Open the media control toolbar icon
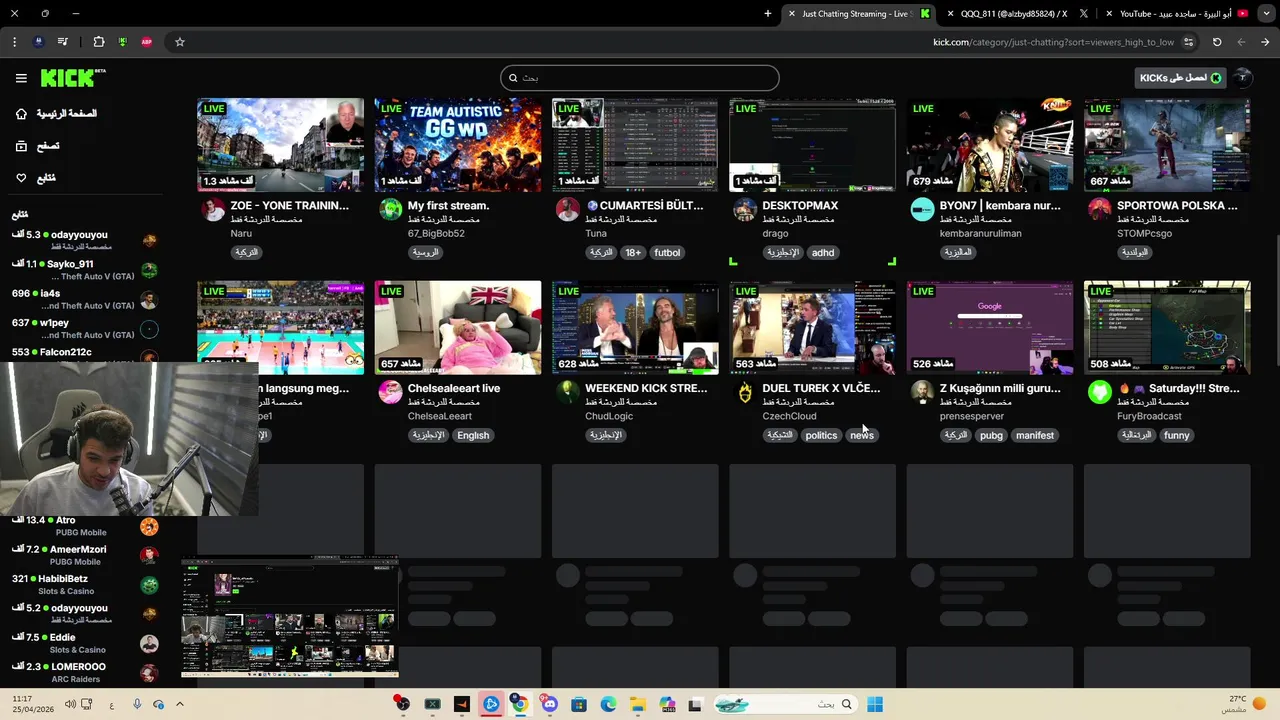 point(63,42)
